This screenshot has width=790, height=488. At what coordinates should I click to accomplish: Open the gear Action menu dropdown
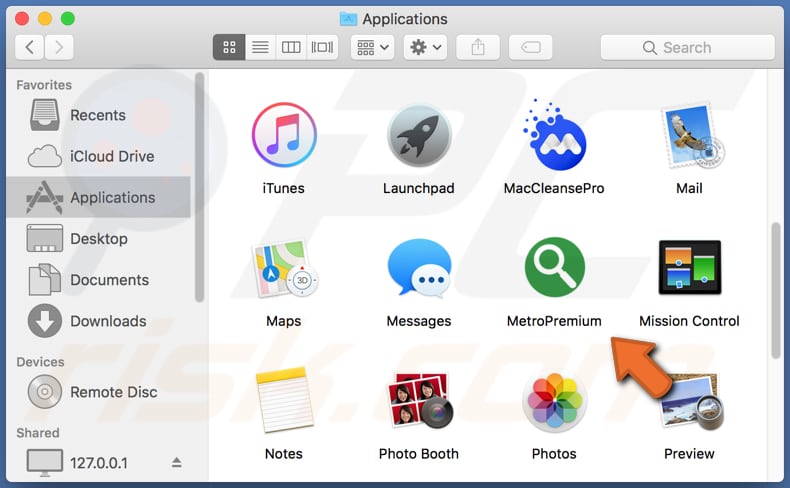(x=425, y=47)
